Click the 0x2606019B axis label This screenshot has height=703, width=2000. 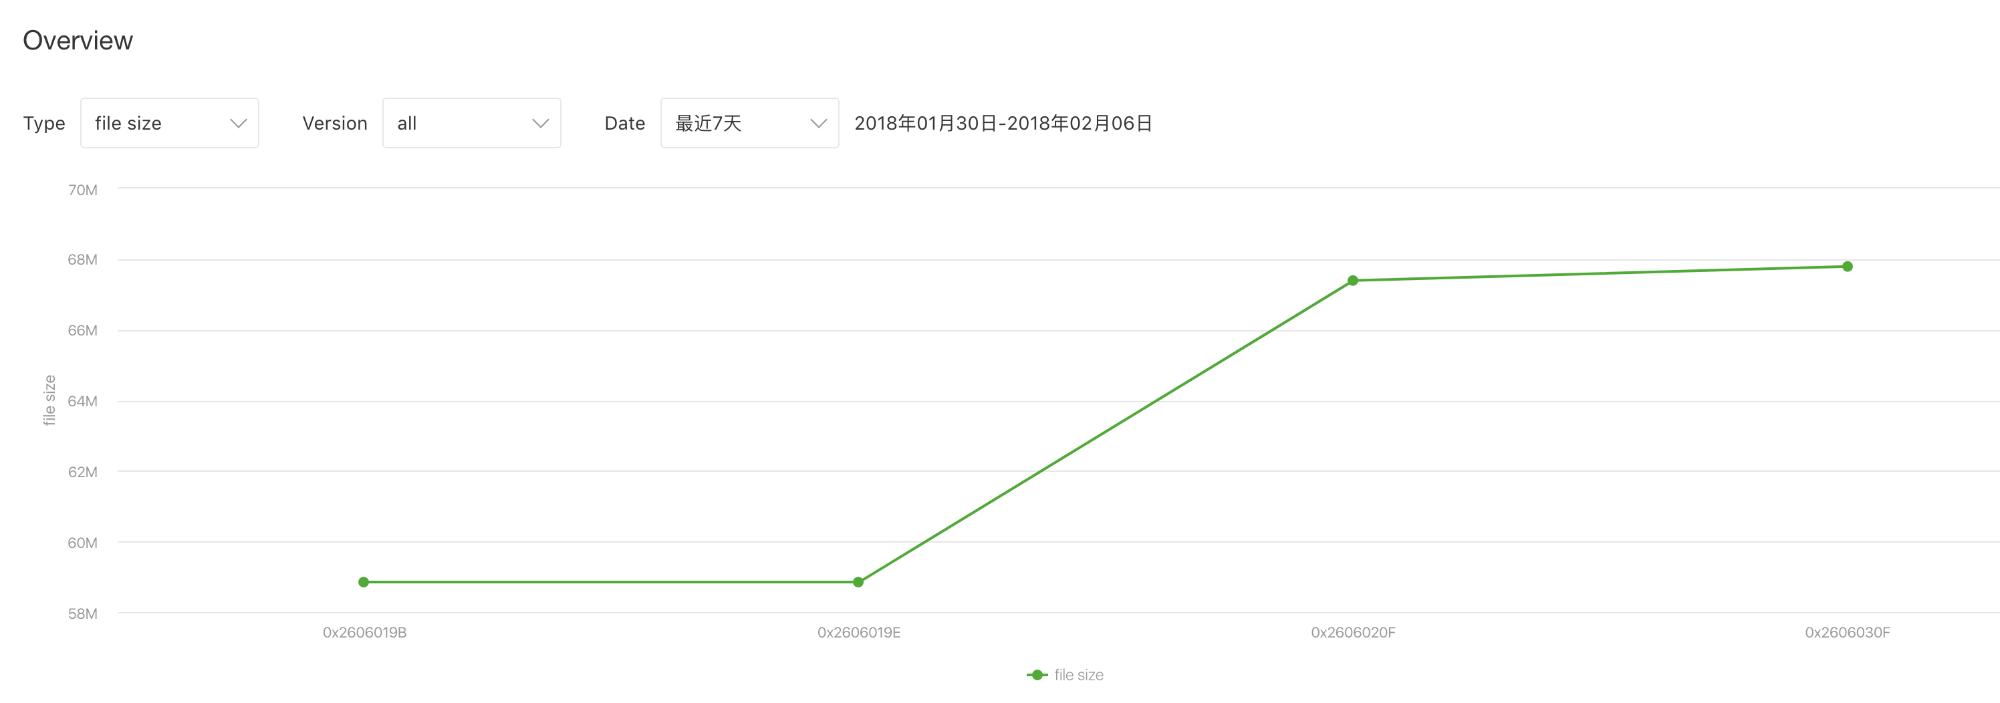364,633
